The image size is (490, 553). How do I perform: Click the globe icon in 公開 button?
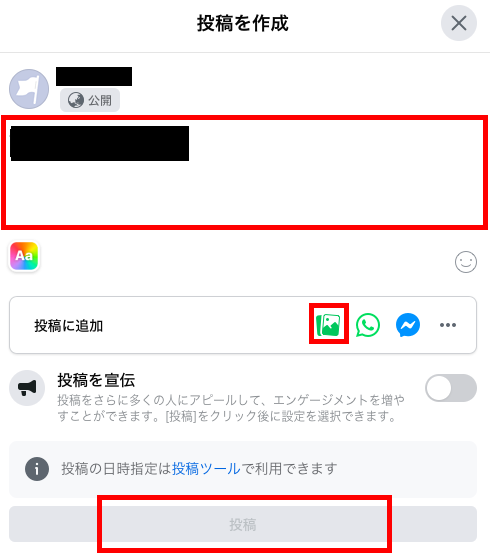(x=75, y=100)
